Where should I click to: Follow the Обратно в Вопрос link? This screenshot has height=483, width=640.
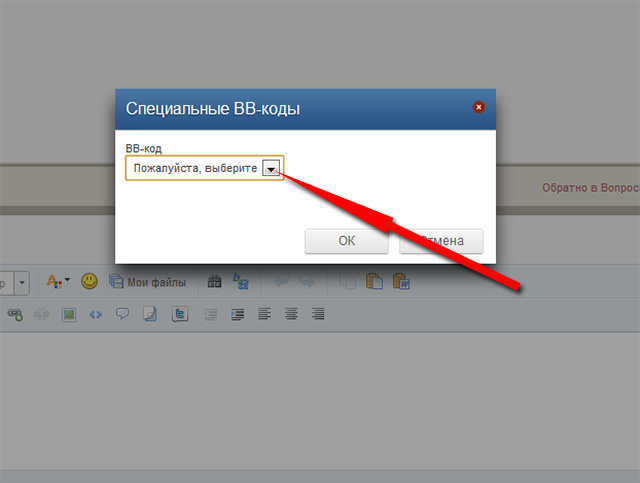click(591, 187)
